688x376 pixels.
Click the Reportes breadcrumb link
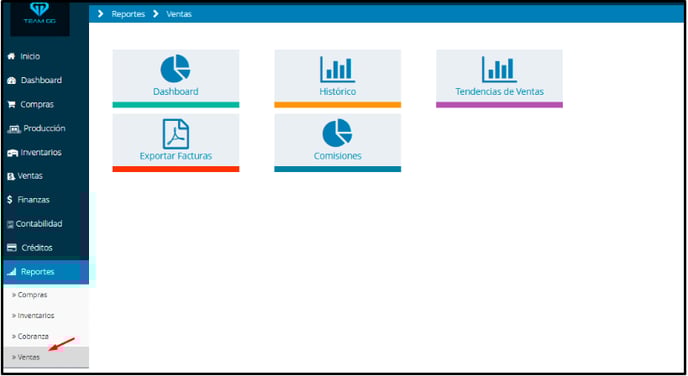pyautogui.click(x=128, y=14)
